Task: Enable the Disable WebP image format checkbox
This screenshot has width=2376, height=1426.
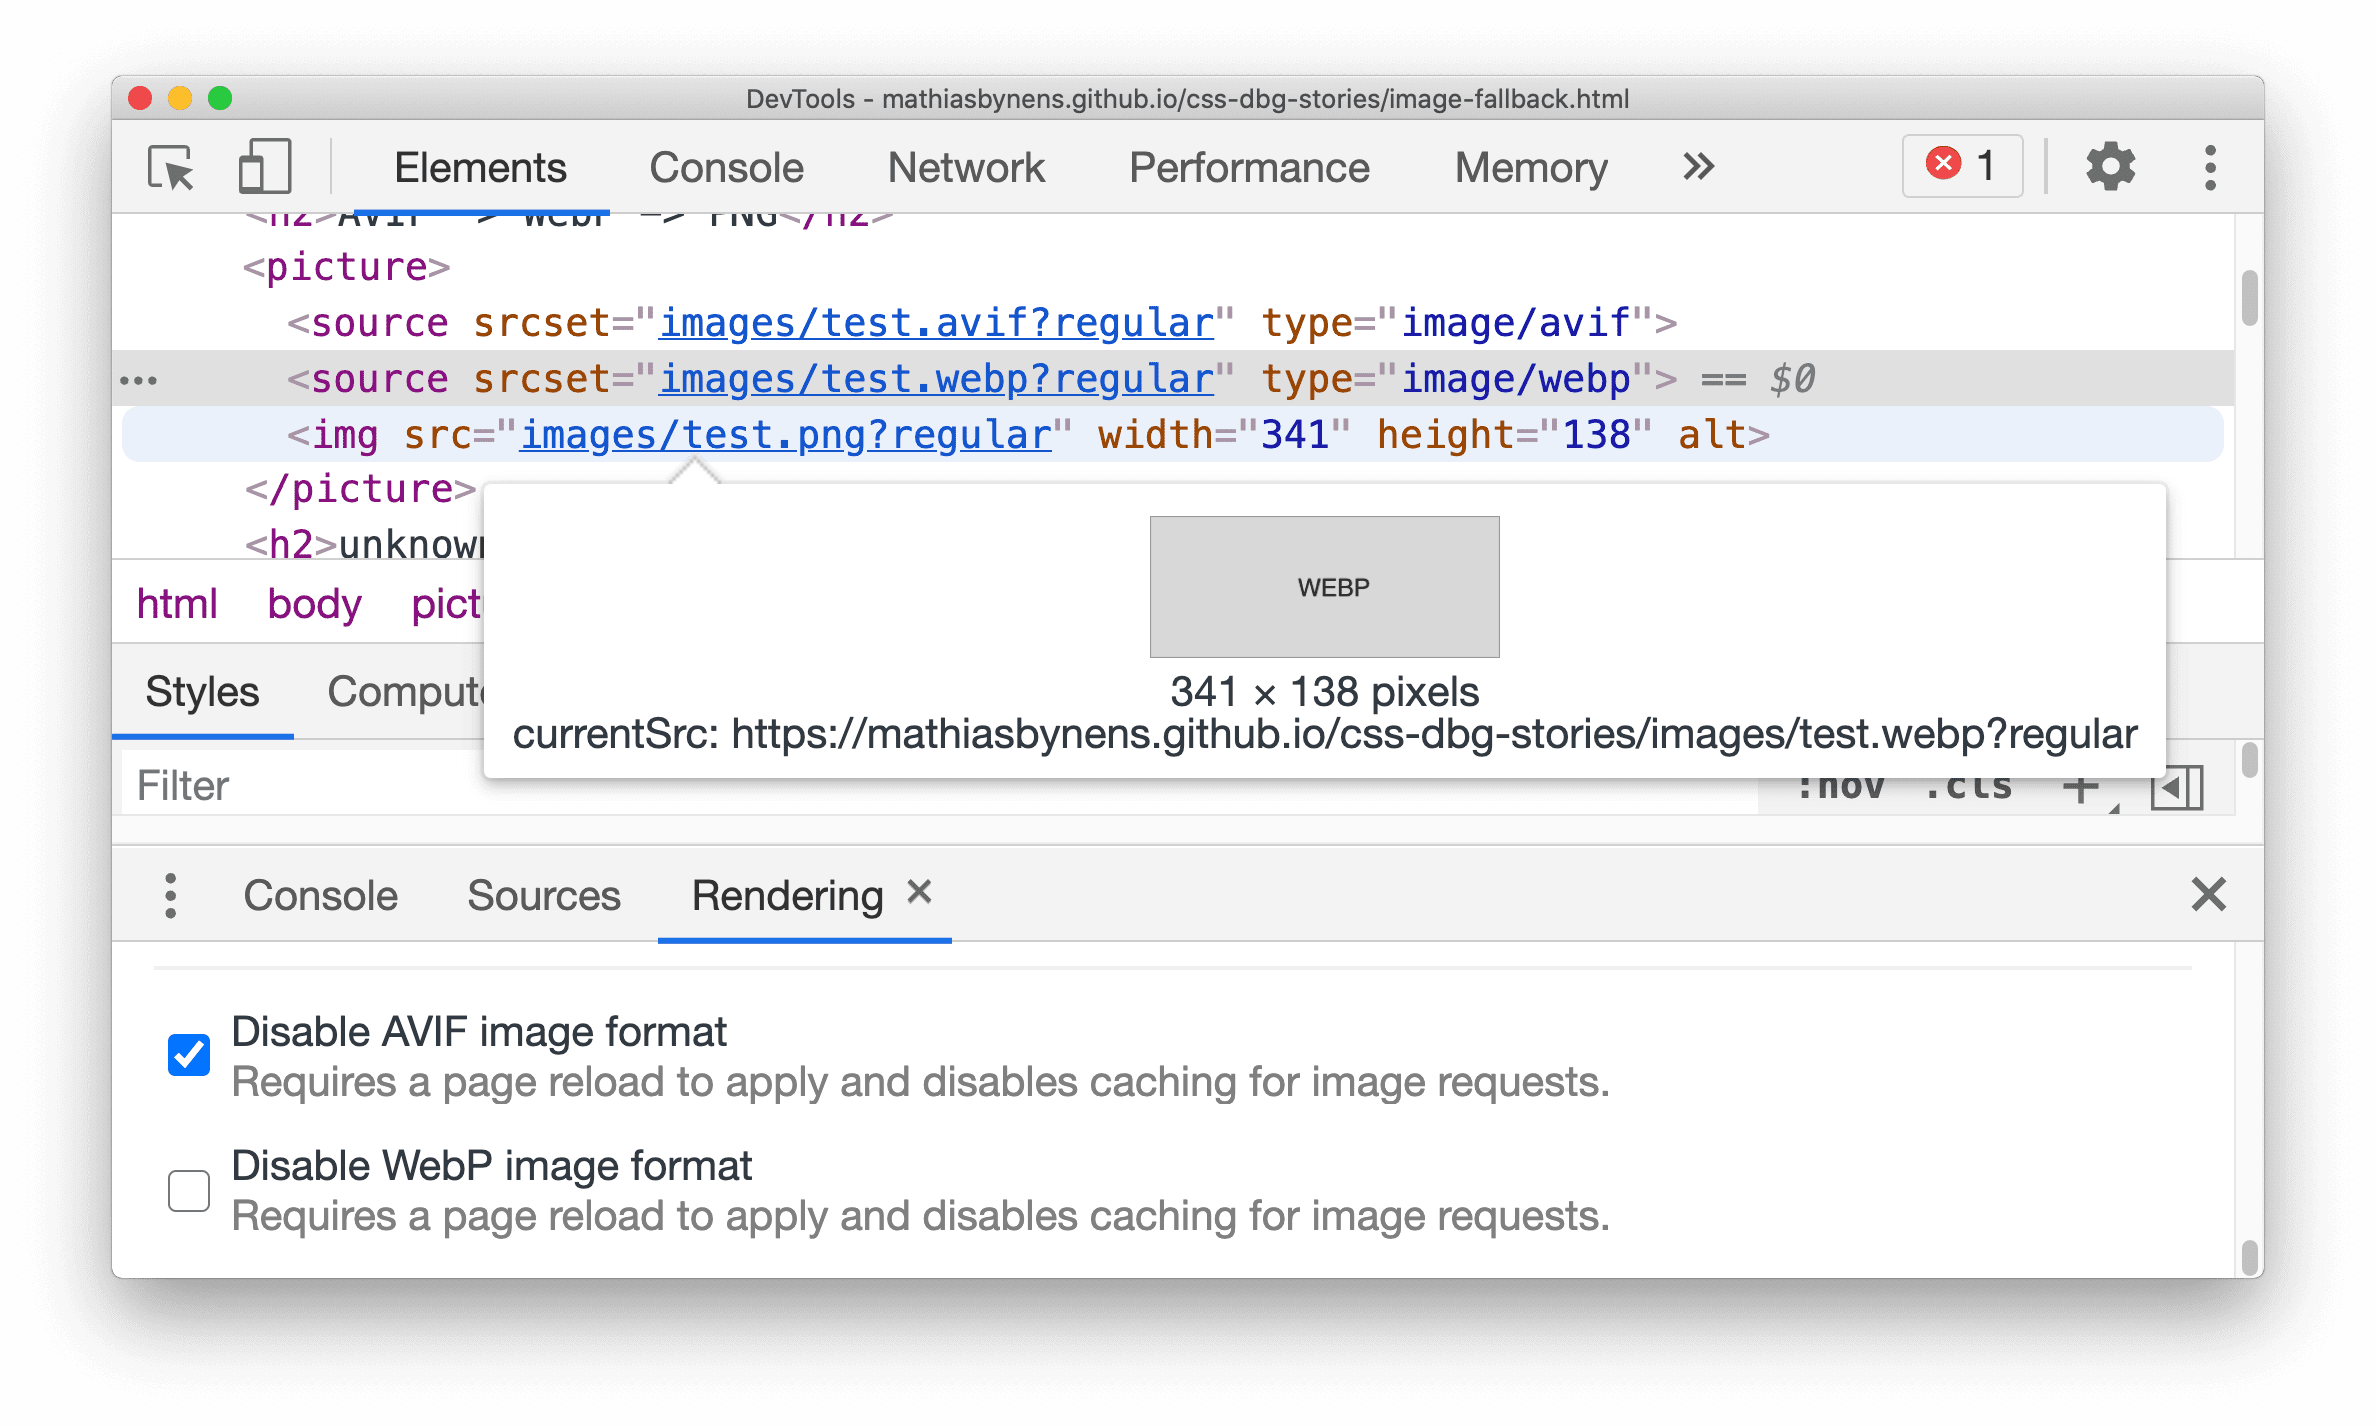Action: coord(192,1187)
